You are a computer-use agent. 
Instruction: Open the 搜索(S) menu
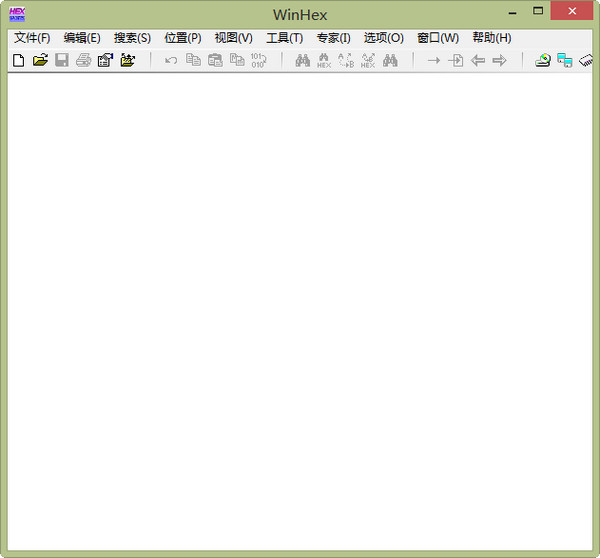[x=132, y=38]
